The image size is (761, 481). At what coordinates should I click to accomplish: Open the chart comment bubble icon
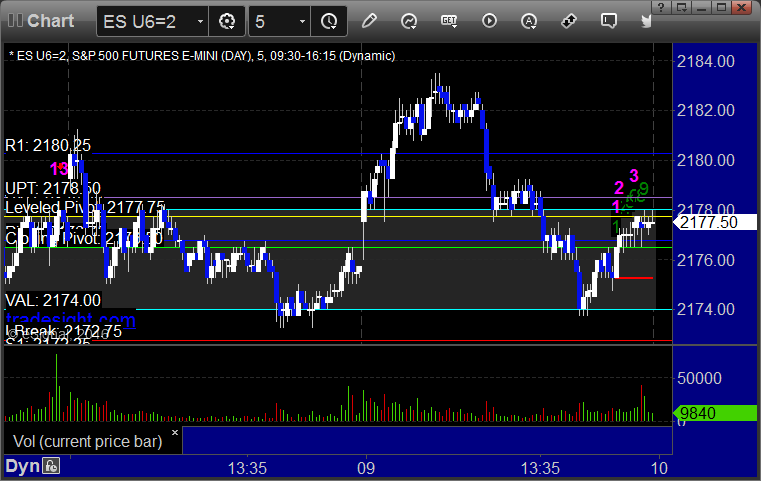tap(609, 21)
